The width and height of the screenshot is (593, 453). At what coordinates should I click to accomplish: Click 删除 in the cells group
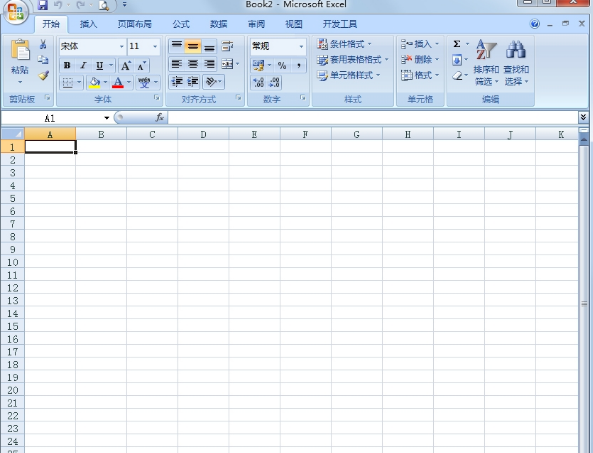click(420, 59)
